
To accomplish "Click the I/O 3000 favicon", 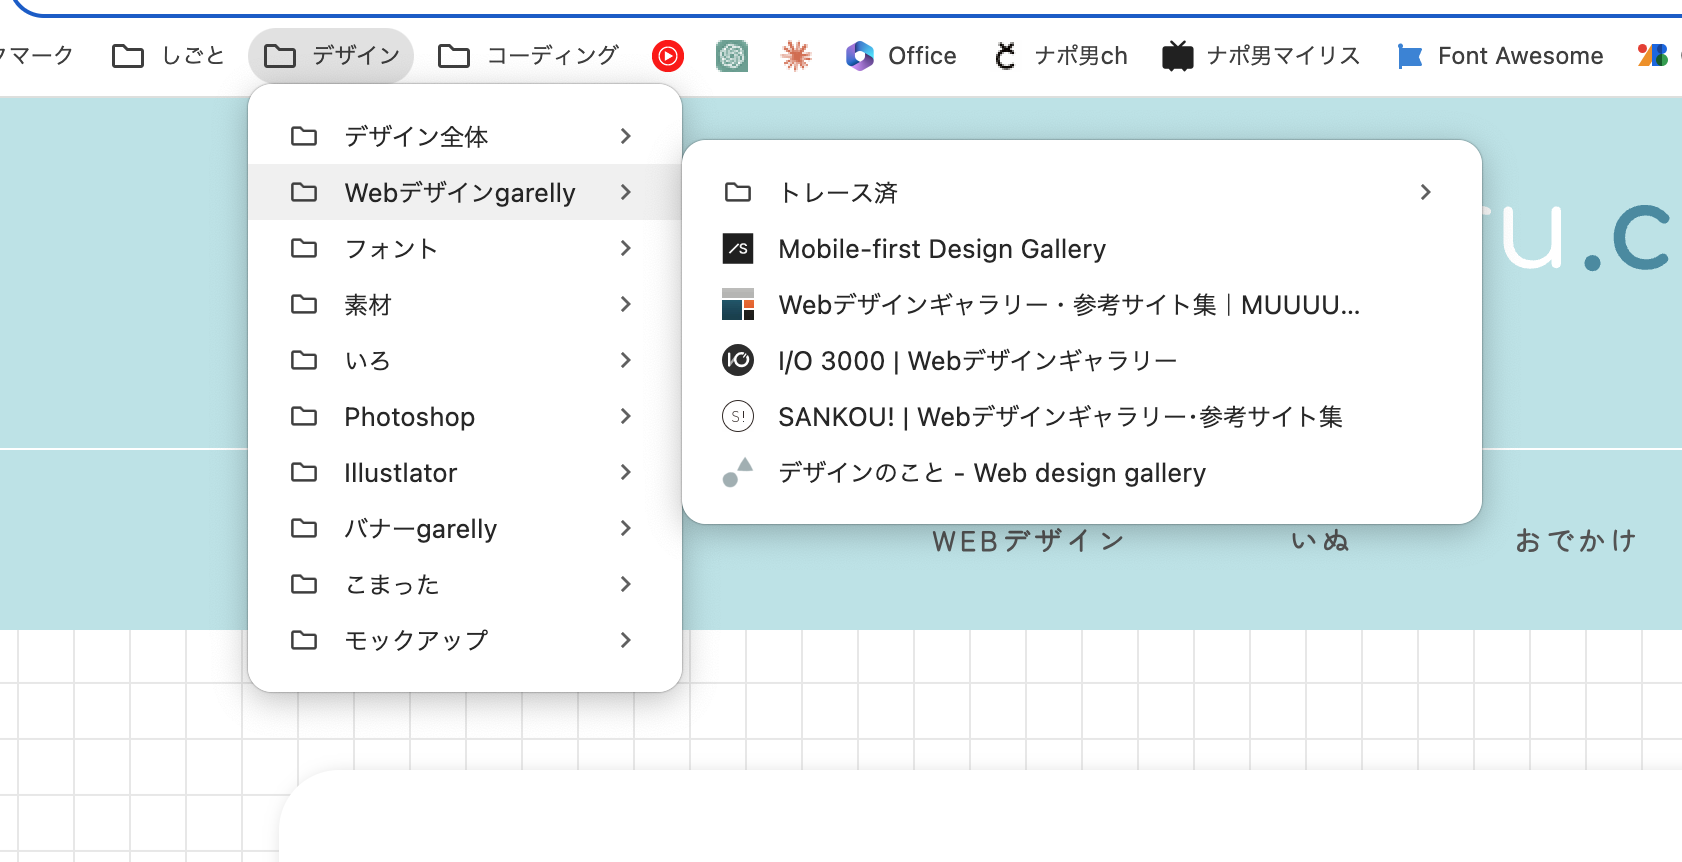I will click(x=738, y=361).
